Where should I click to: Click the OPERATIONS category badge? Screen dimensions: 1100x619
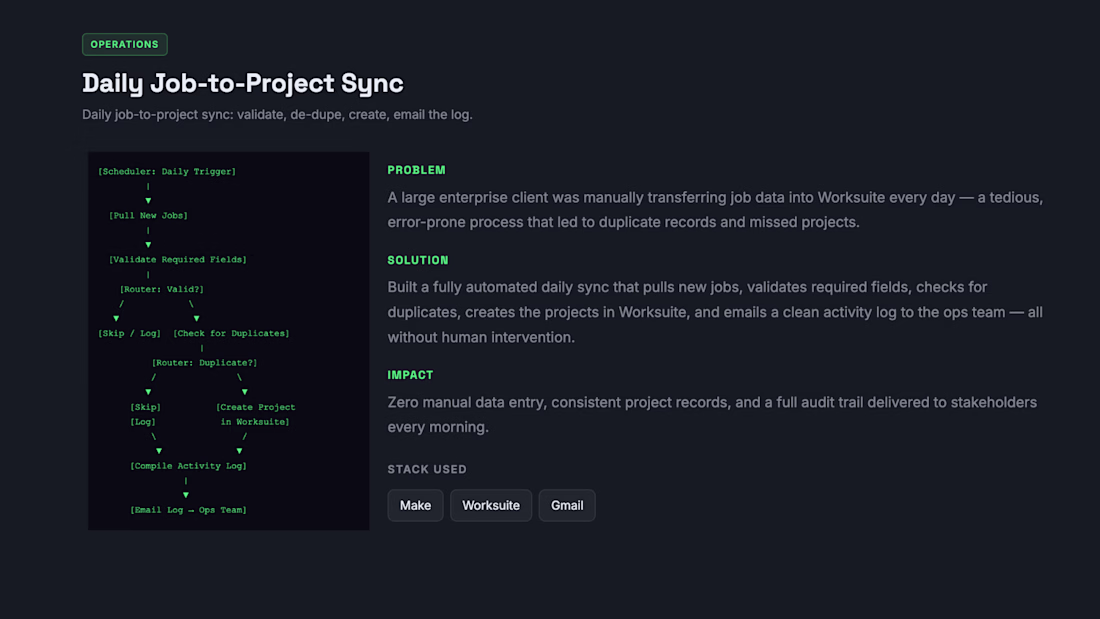[x=124, y=44]
